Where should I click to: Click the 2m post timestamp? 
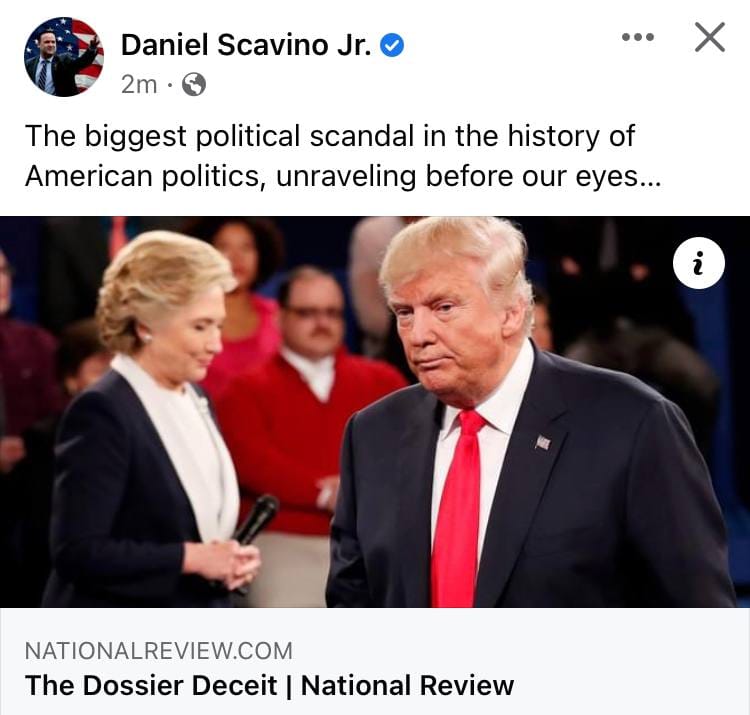coord(139,85)
